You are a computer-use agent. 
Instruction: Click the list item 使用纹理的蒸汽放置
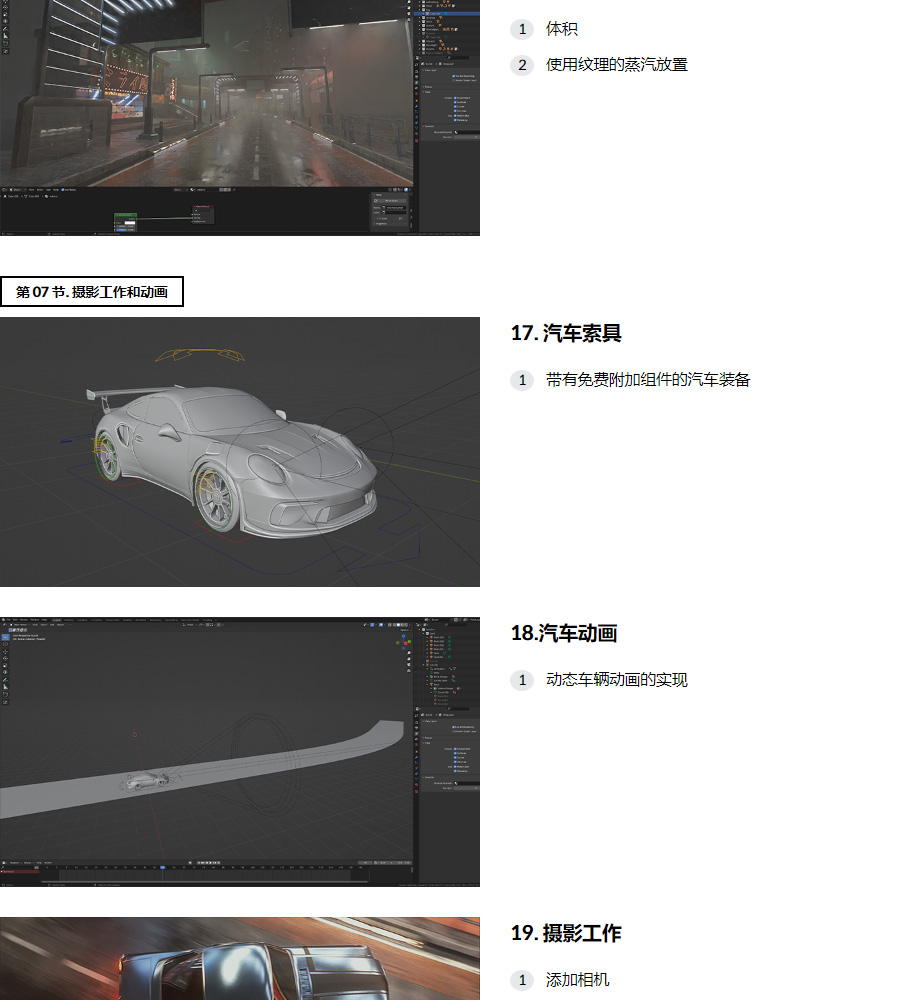pyautogui.click(x=617, y=64)
